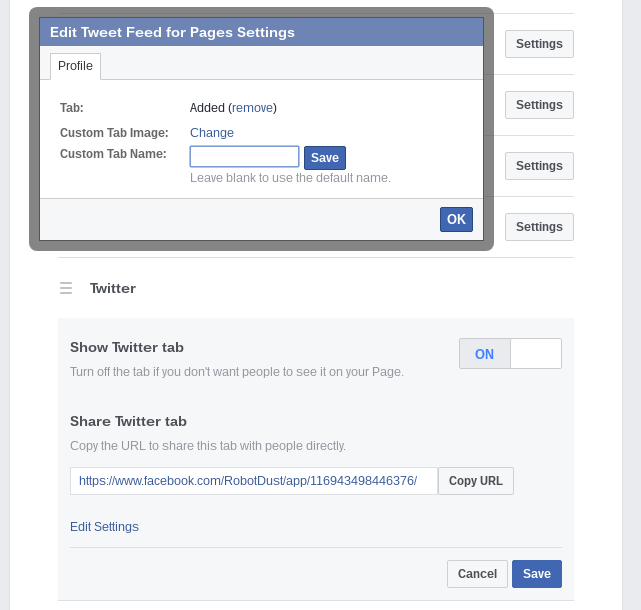Toggle the Show Twitter tab ON switch

point(485,354)
